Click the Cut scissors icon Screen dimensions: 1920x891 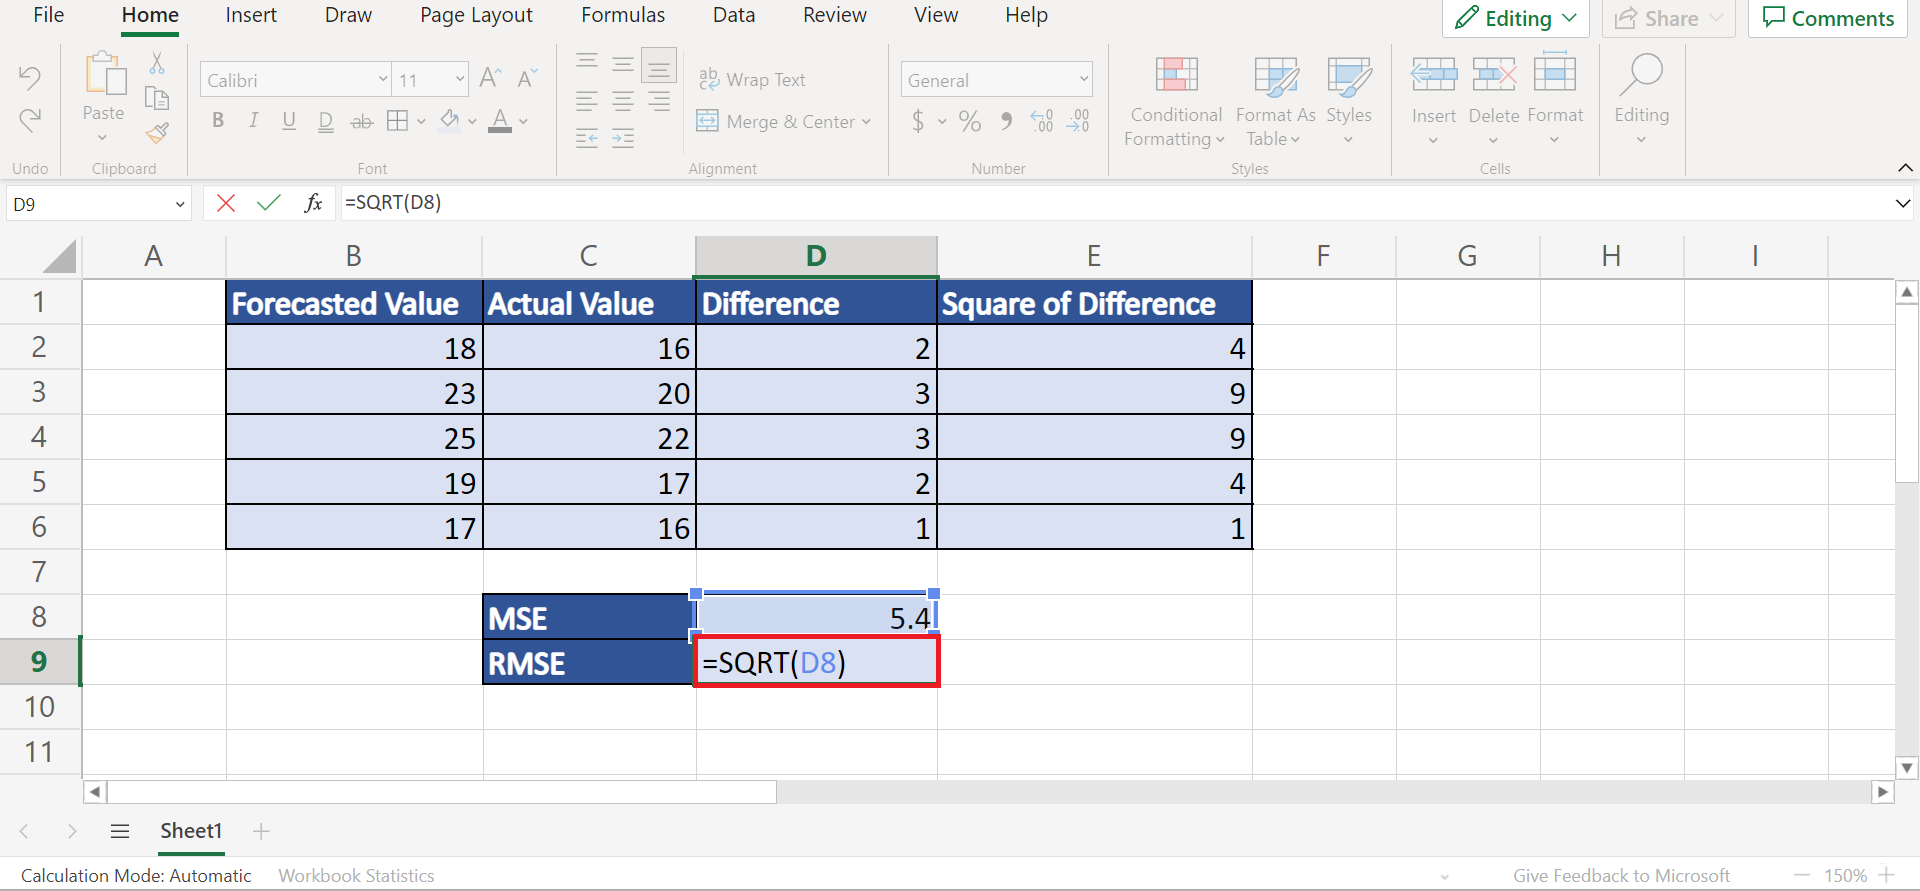157,63
